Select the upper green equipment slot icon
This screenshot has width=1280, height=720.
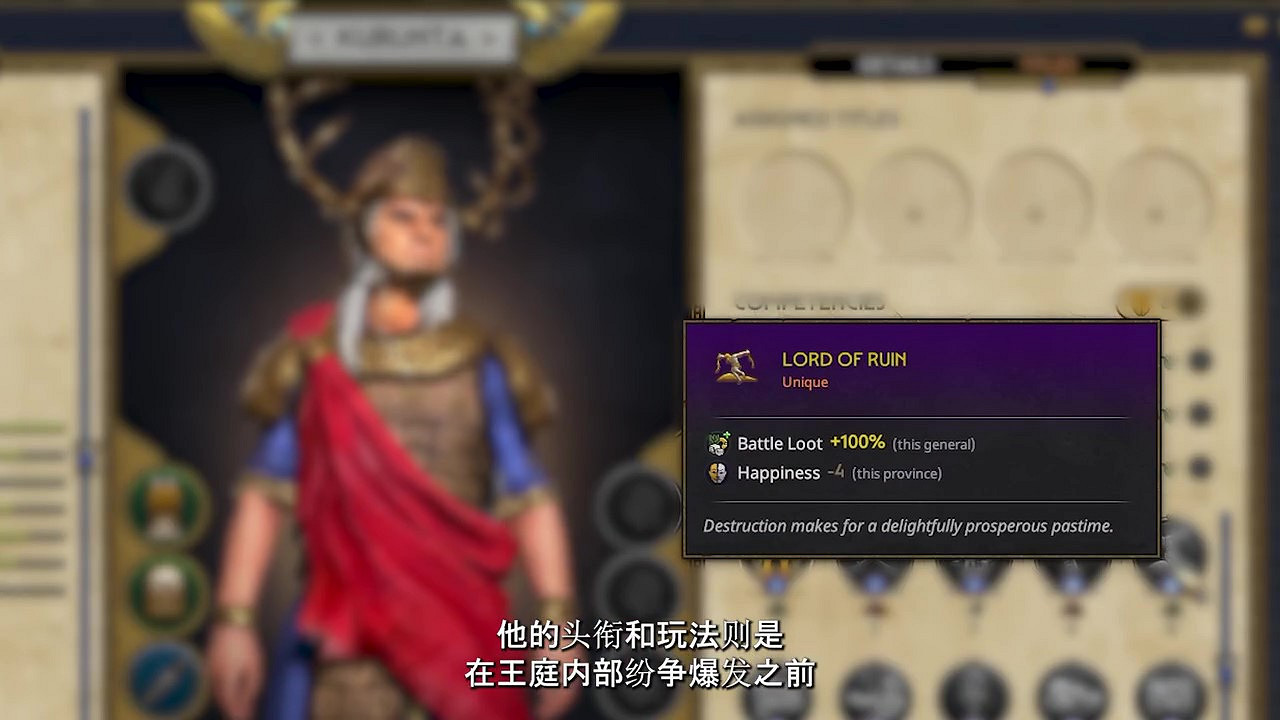coord(168,505)
